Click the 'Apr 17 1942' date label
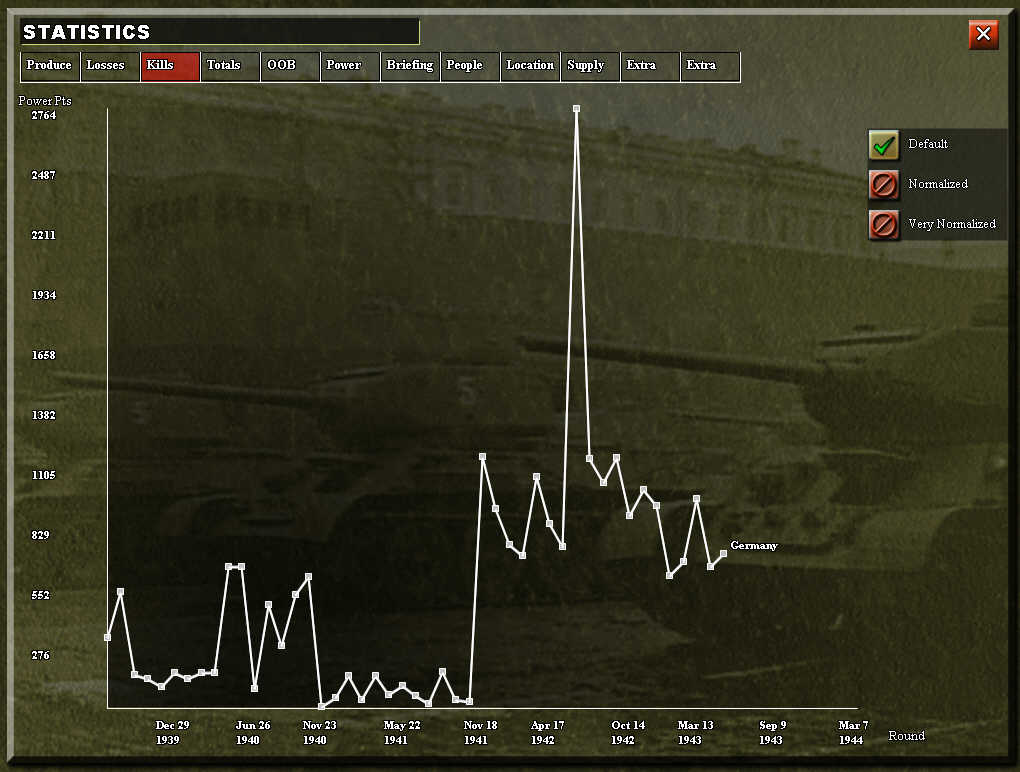Screen dimensions: 1020x772 click(x=547, y=732)
